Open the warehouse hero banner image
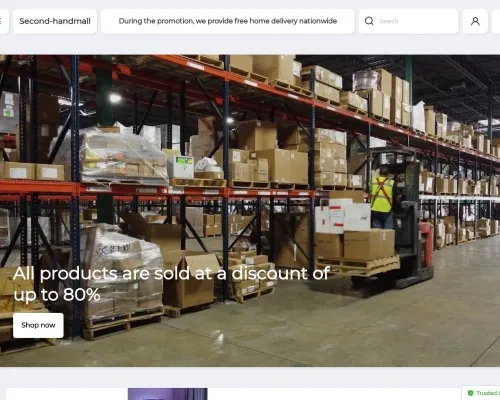 (x=250, y=211)
